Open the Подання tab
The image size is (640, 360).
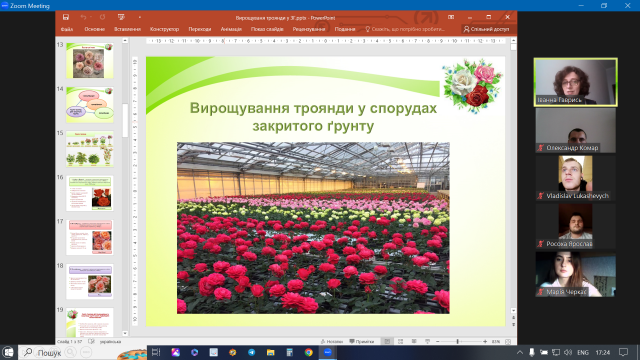(345, 29)
